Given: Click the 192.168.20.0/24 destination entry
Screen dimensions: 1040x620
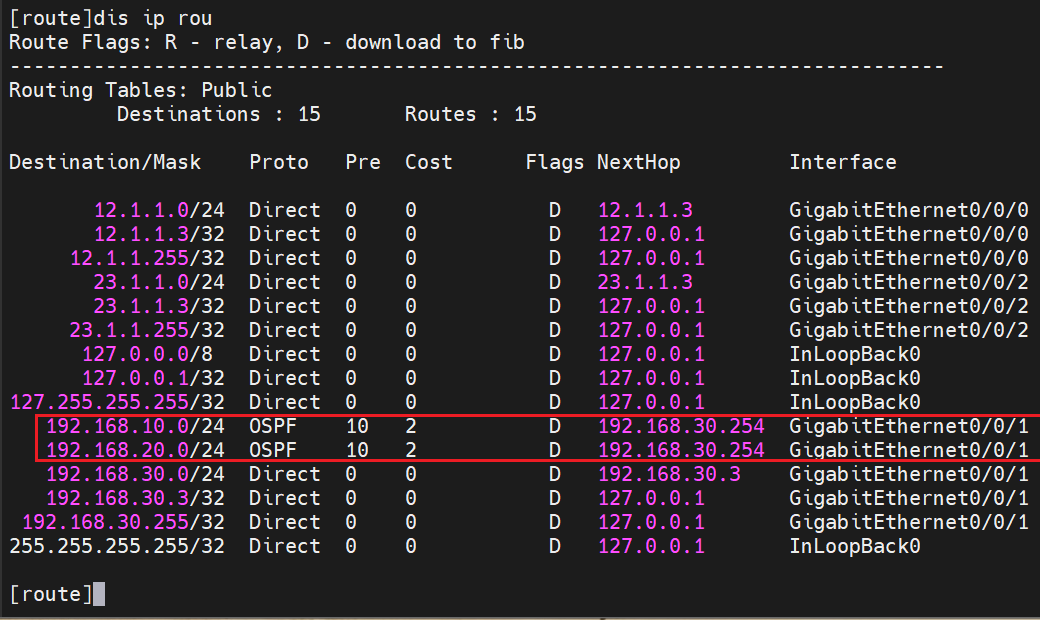Looking at the screenshot, I should pyautogui.click(x=135, y=450).
